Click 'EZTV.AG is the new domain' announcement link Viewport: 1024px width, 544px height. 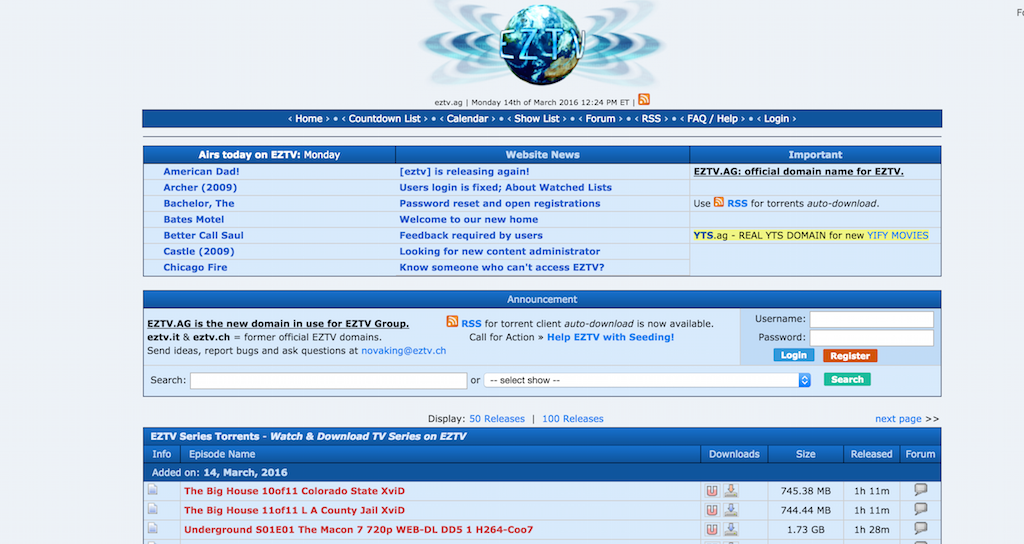click(x=278, y=323)
